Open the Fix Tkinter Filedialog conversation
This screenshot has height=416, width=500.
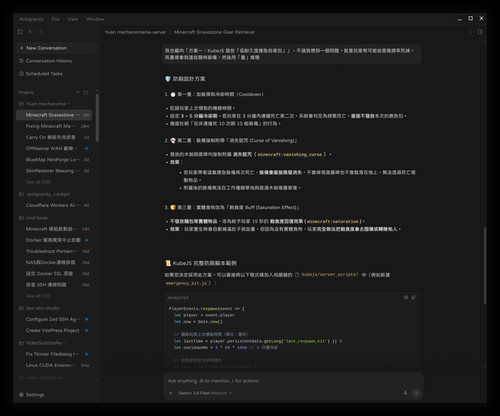pos(54,354)
